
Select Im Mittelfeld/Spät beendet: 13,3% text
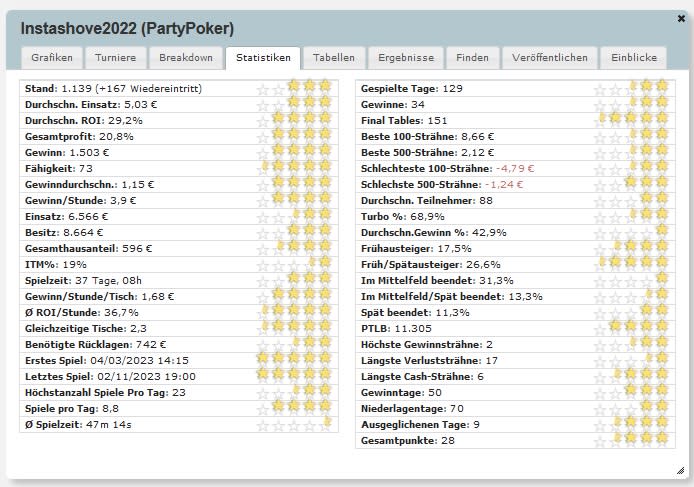[451, 297]
